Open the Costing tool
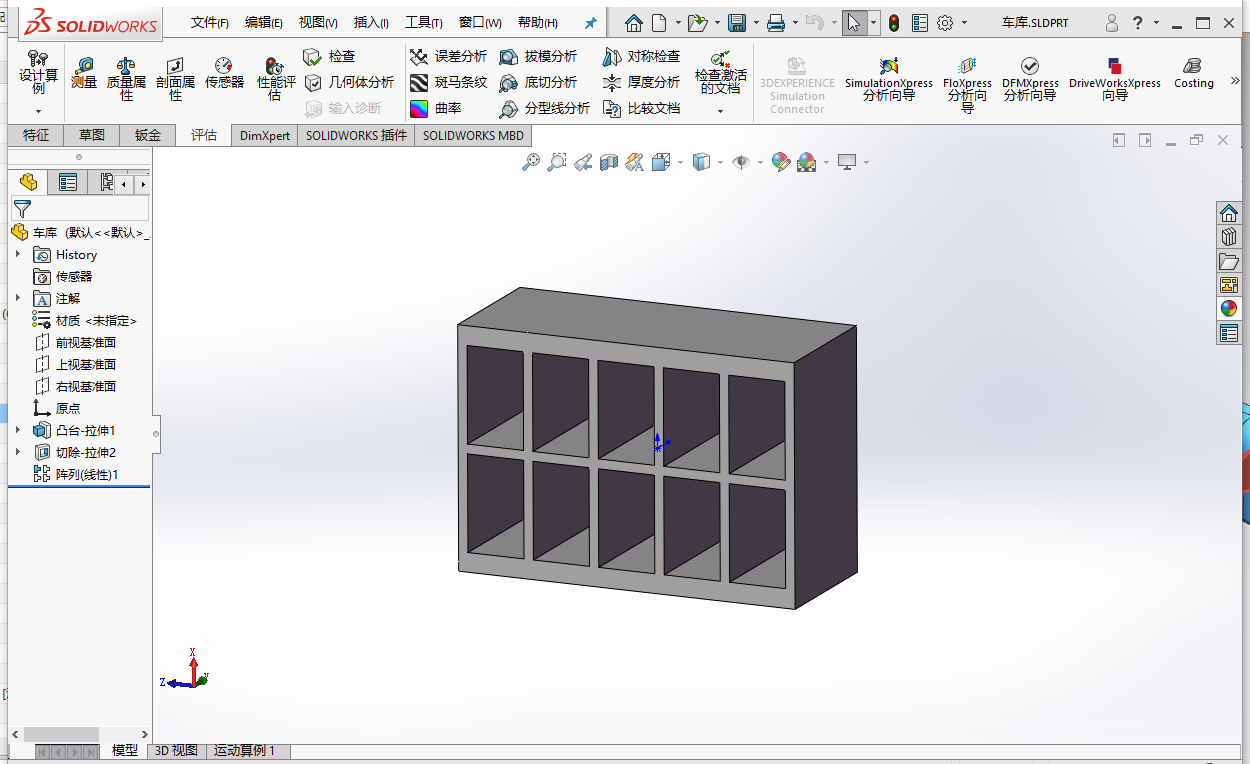Screen dimensions: 1250x764 coord(1193,73)
